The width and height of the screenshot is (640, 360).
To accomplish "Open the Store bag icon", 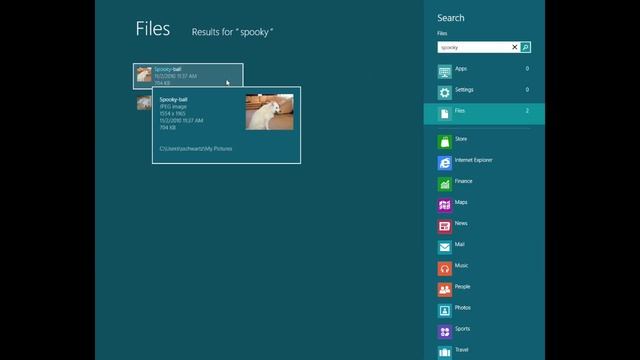I will (444, 142).
